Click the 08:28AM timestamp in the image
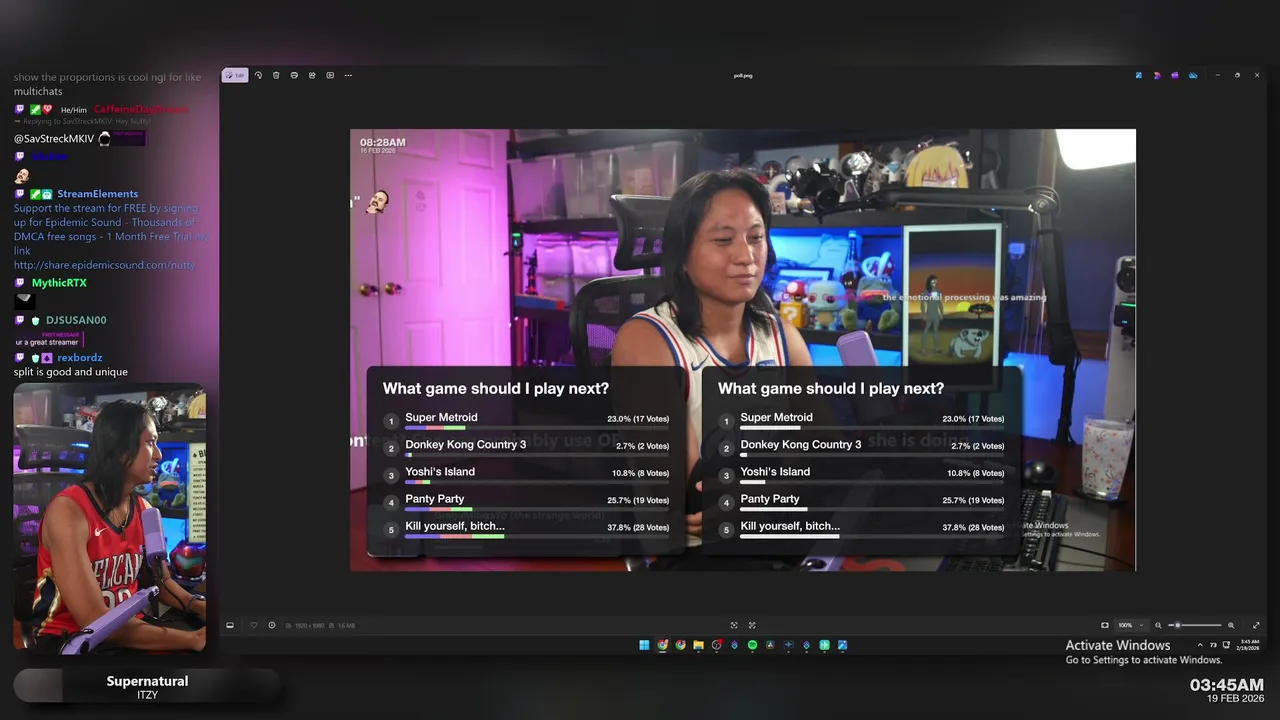This screenshot has height=720, width=1280. 383,143
